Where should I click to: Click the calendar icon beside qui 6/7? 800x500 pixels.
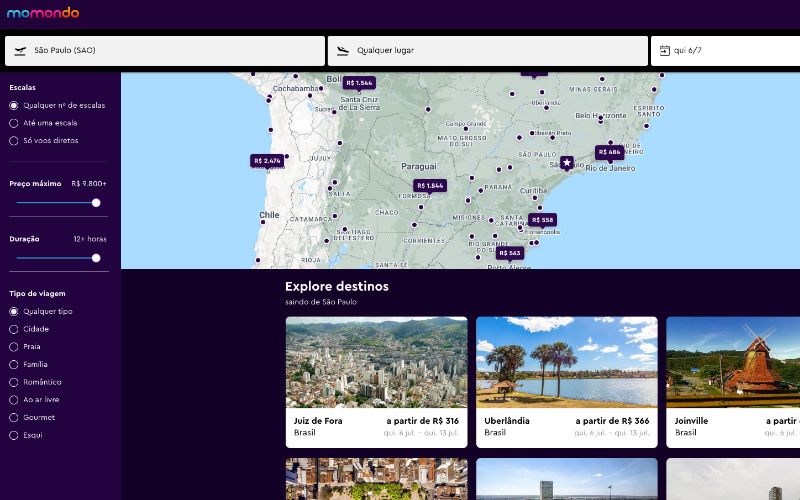tap(664, 51)
